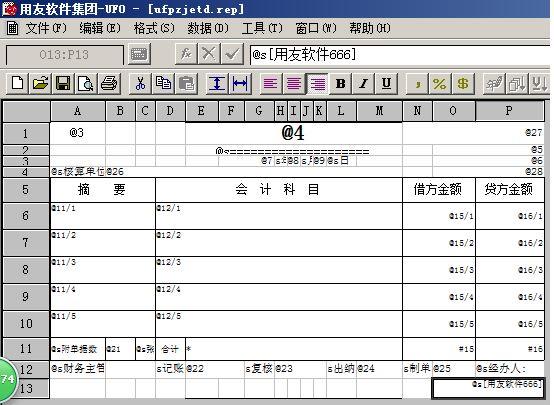Click the 会计科目 header cell

click(278, 190)
